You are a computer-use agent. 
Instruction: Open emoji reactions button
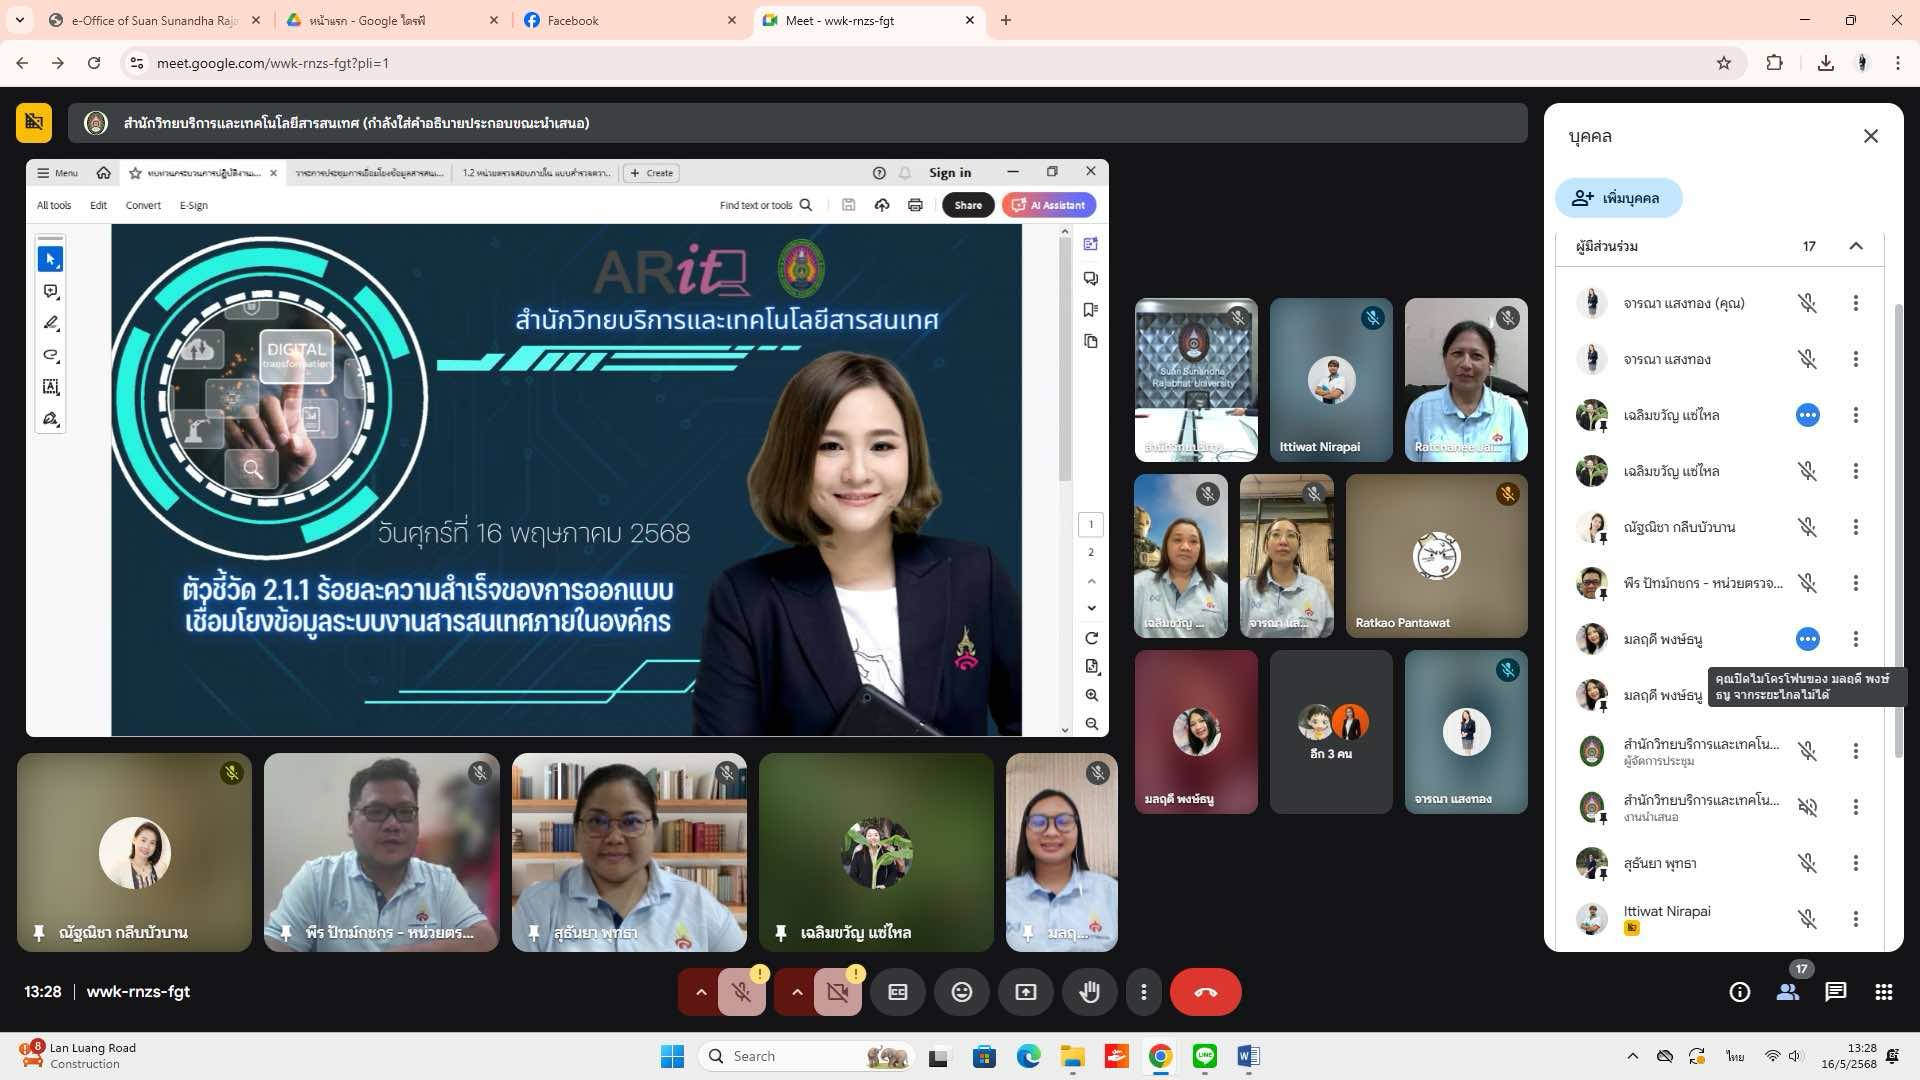[961, 992]
